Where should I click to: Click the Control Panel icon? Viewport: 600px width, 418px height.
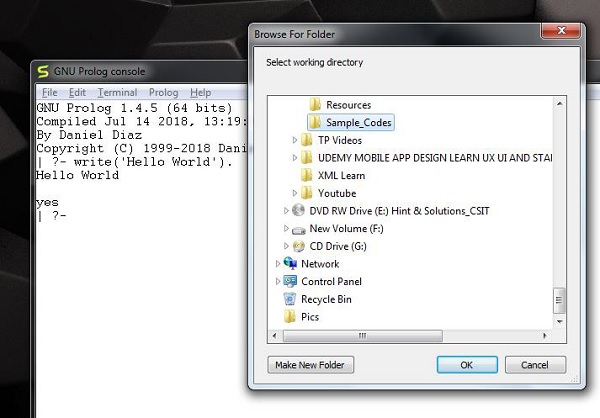[290, 281]
